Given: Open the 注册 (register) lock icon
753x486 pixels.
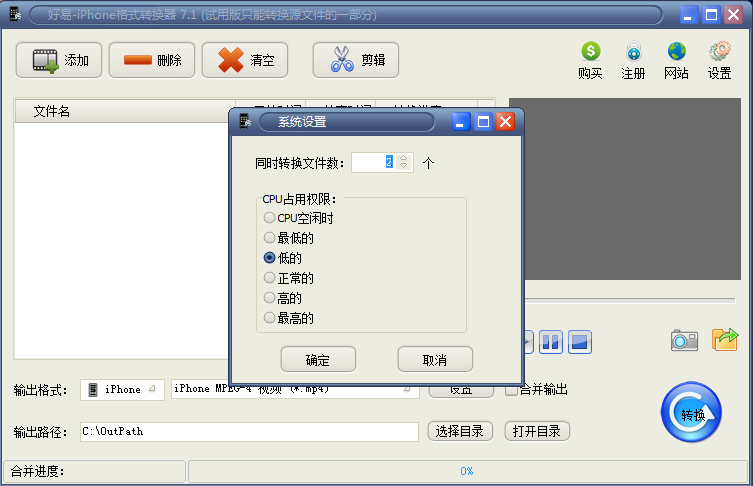Looking at the screenshot, I should click(x=633, y=61).
